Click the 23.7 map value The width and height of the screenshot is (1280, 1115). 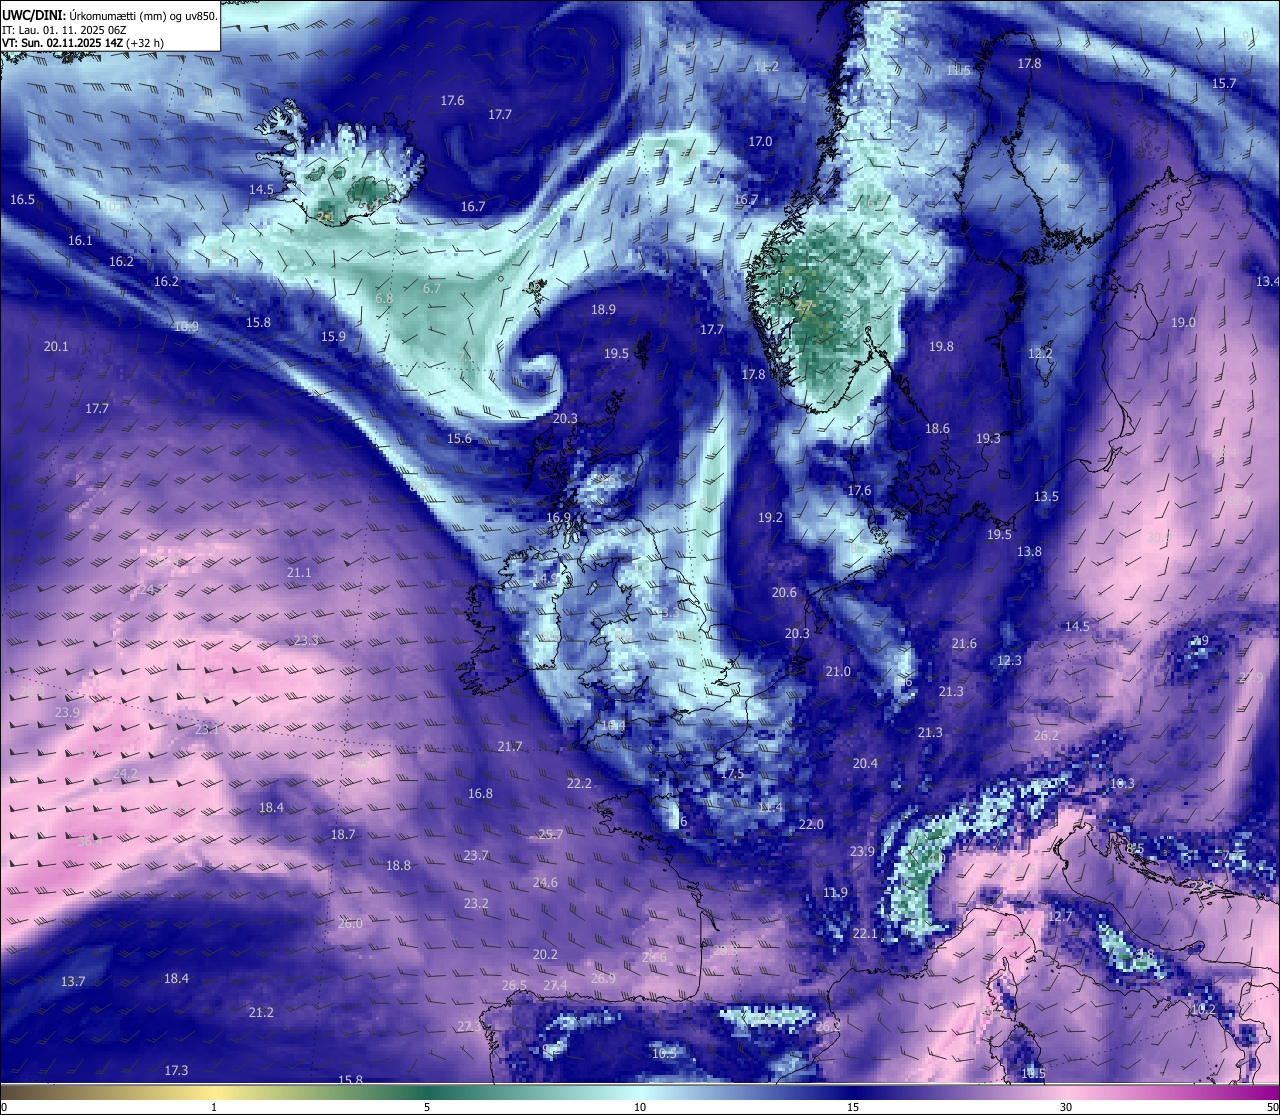pyautogui.click(x=476, y=856)
